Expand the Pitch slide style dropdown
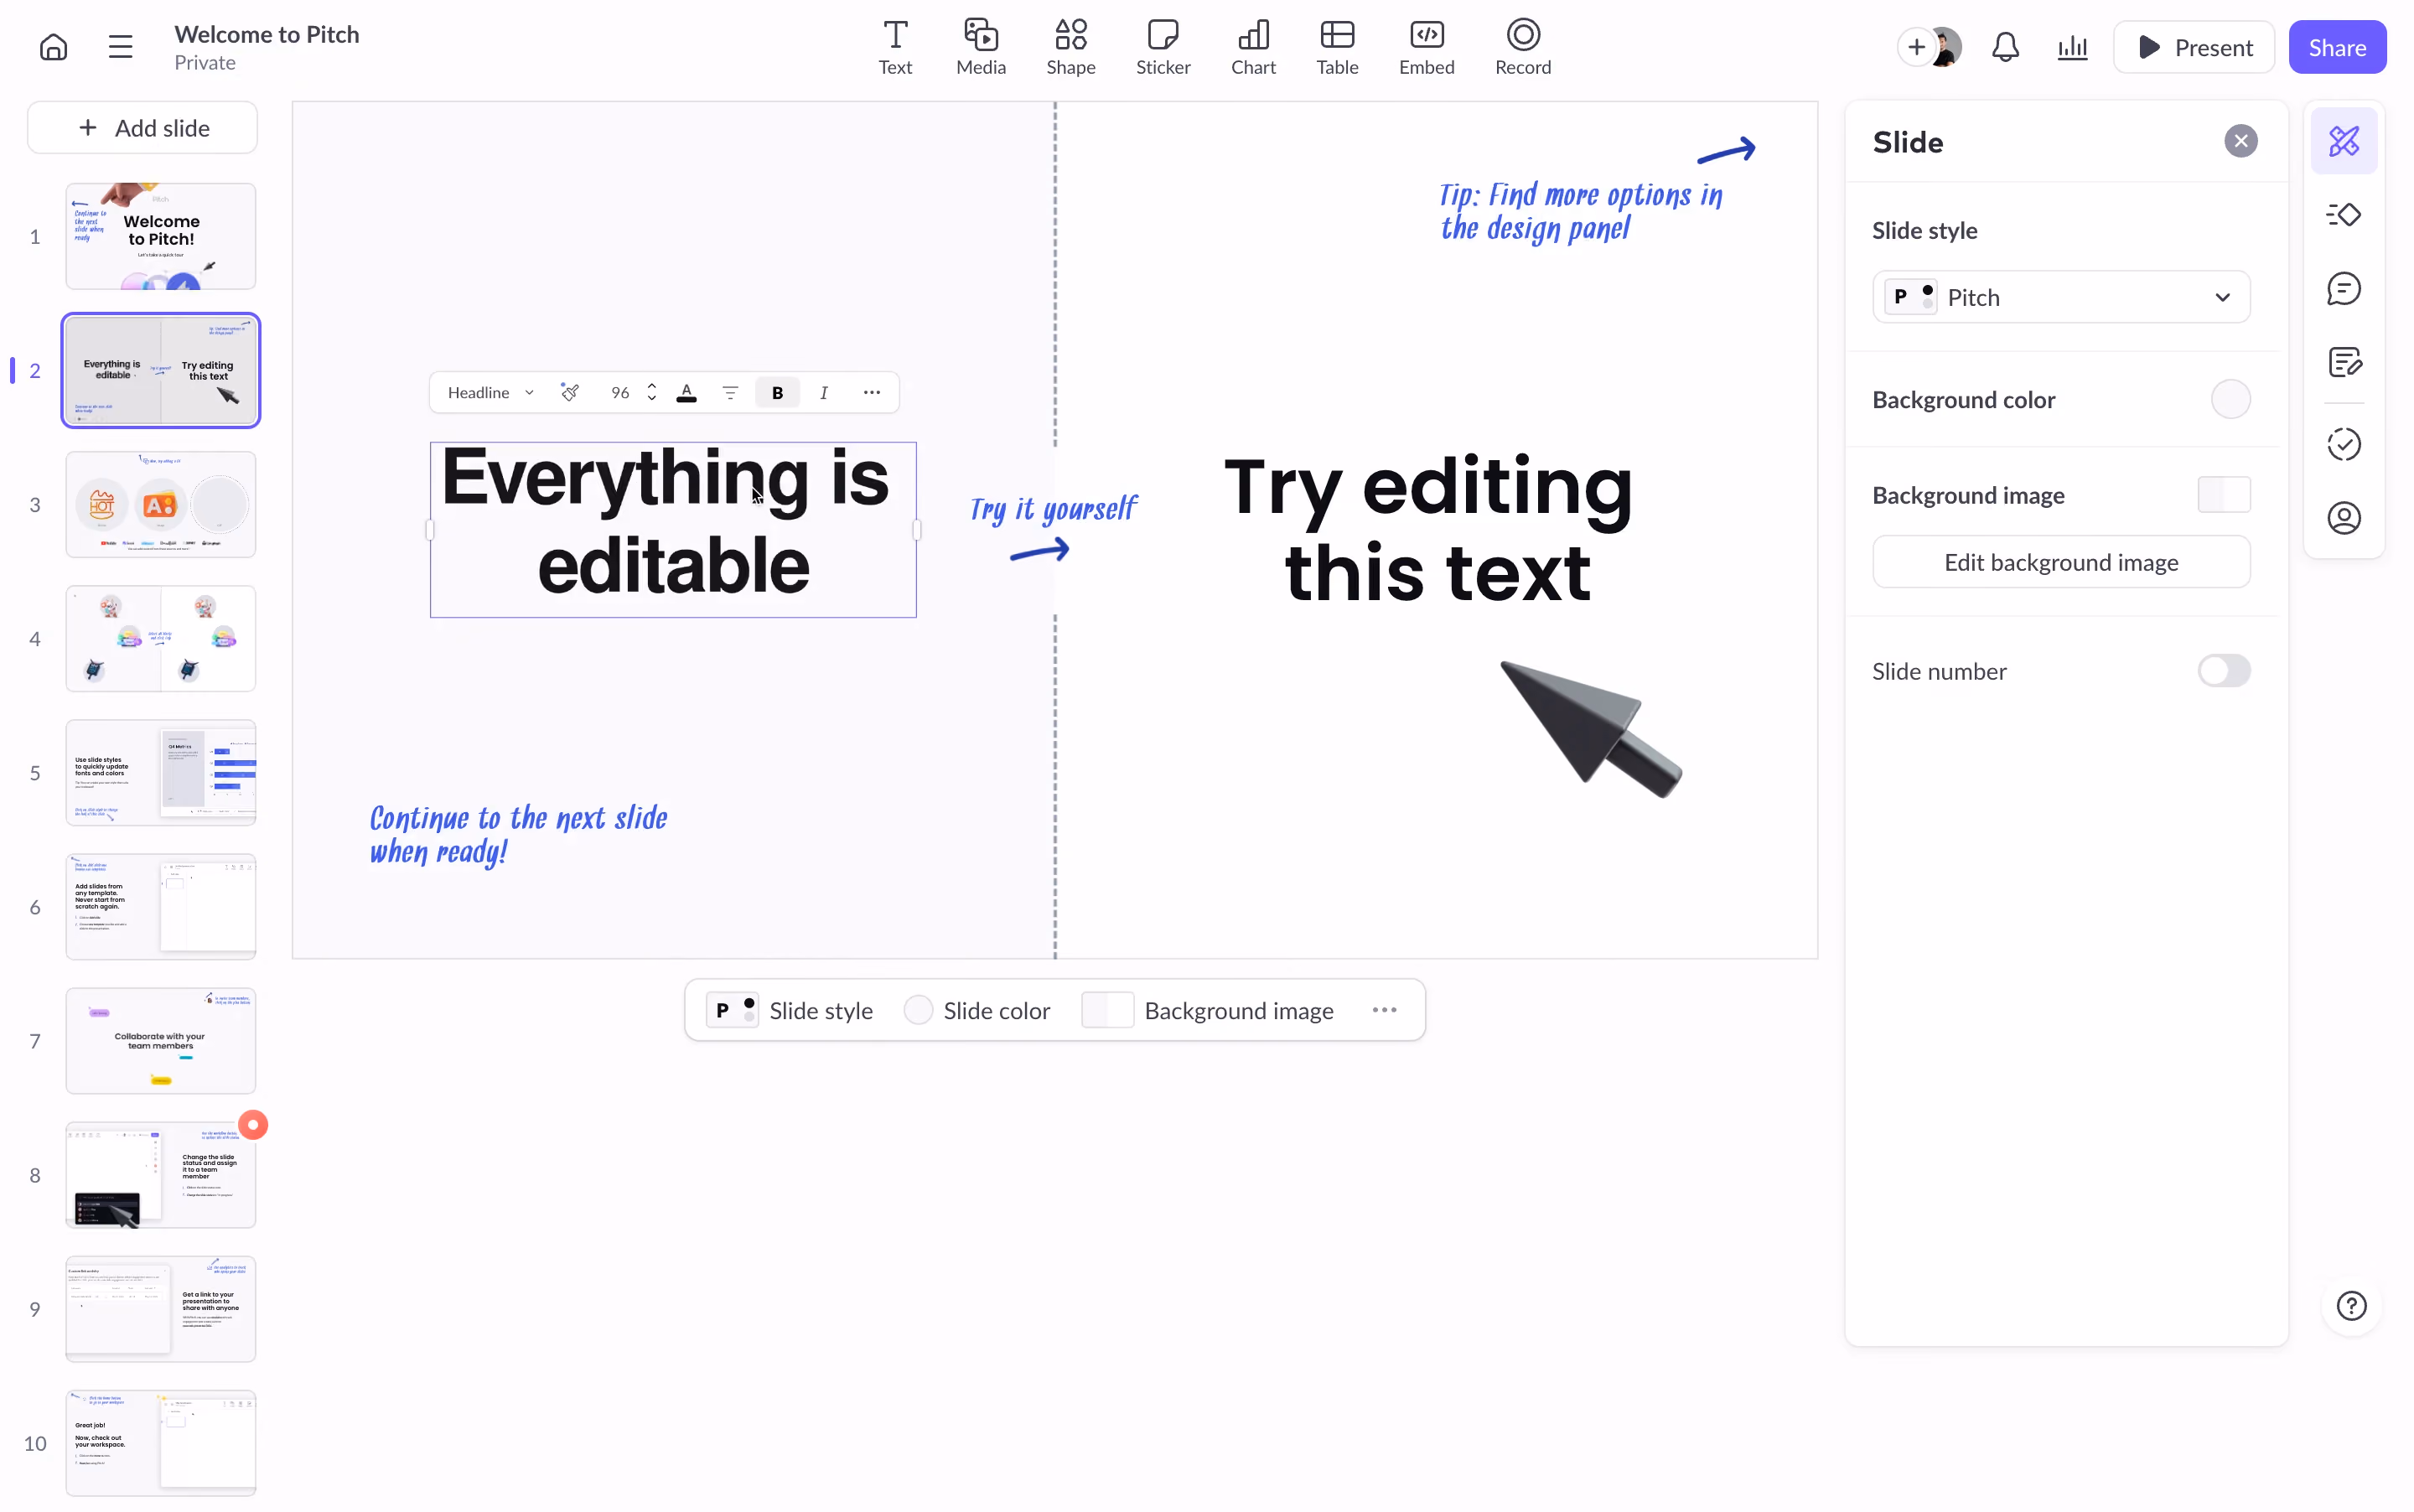The height and width of the screenshot is (1512, 2414). click(x=2060, y=297)
